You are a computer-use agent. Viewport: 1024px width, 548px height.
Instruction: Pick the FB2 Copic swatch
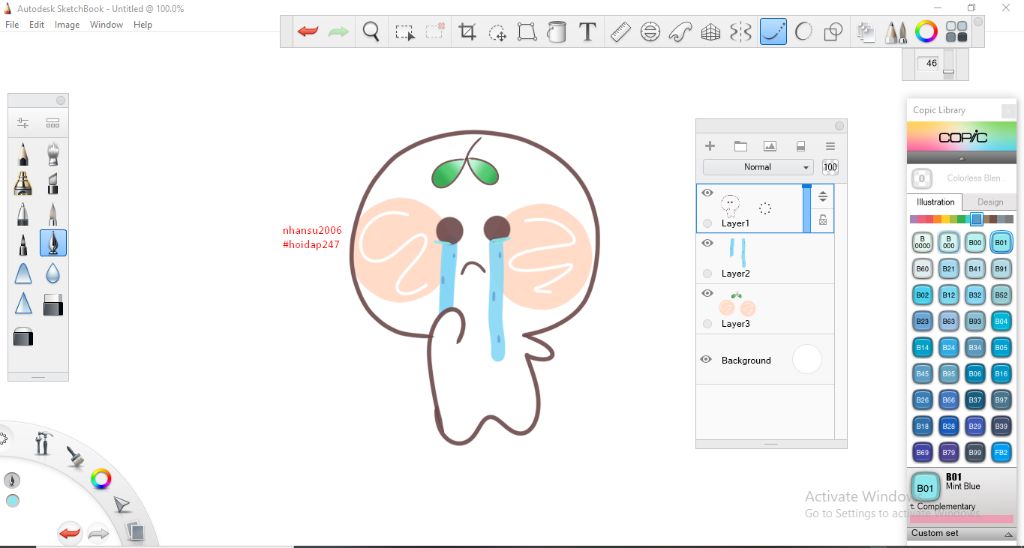pyautogui.click(x=1001, y=452)
